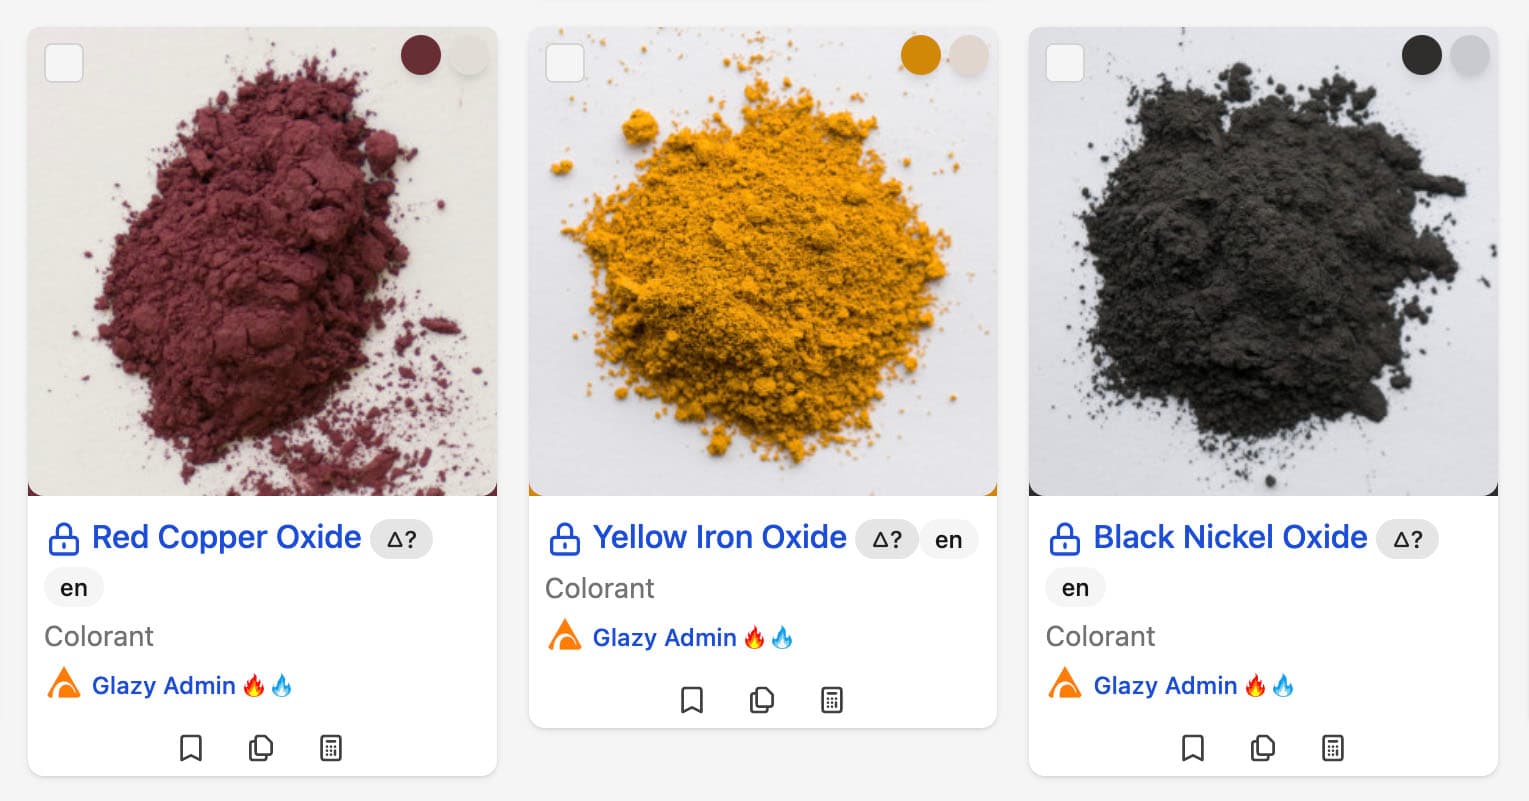Click the Glazy flame avatar beside Glazy Admin on Yellow Iron Oxide

(564, 636)
